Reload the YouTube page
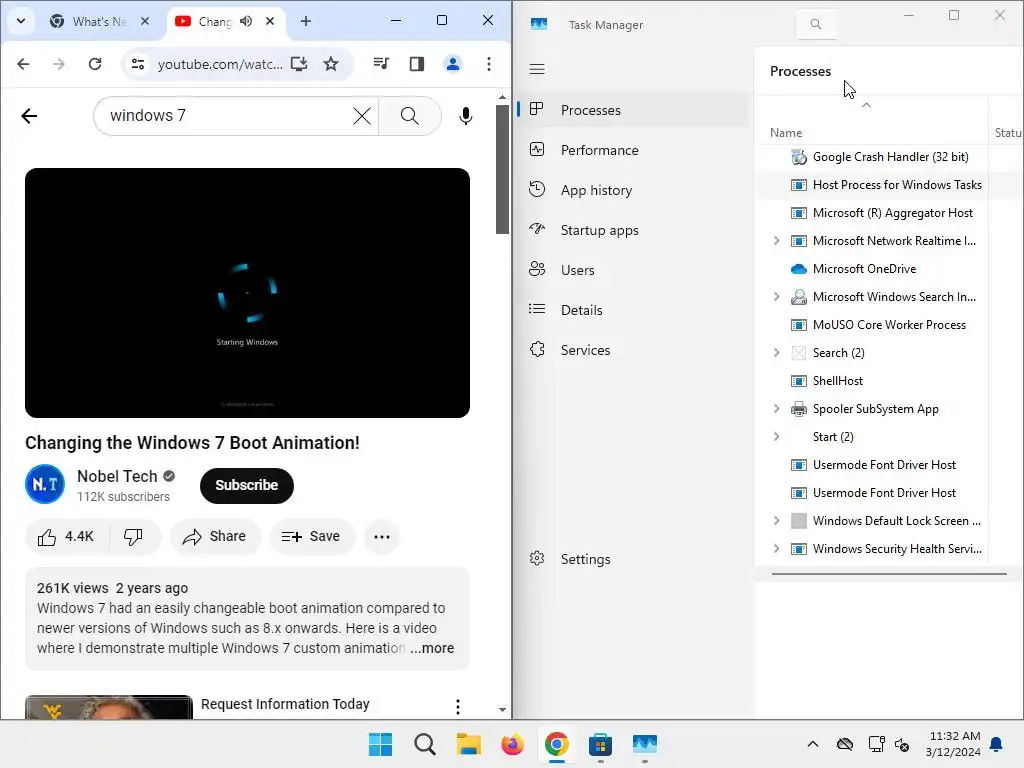 tap(95, 64)
